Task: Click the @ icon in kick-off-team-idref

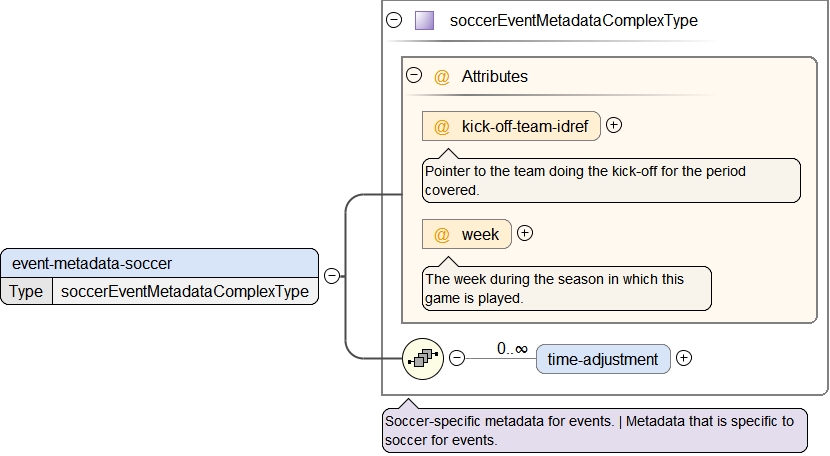Action: click(x=441, y=127)
